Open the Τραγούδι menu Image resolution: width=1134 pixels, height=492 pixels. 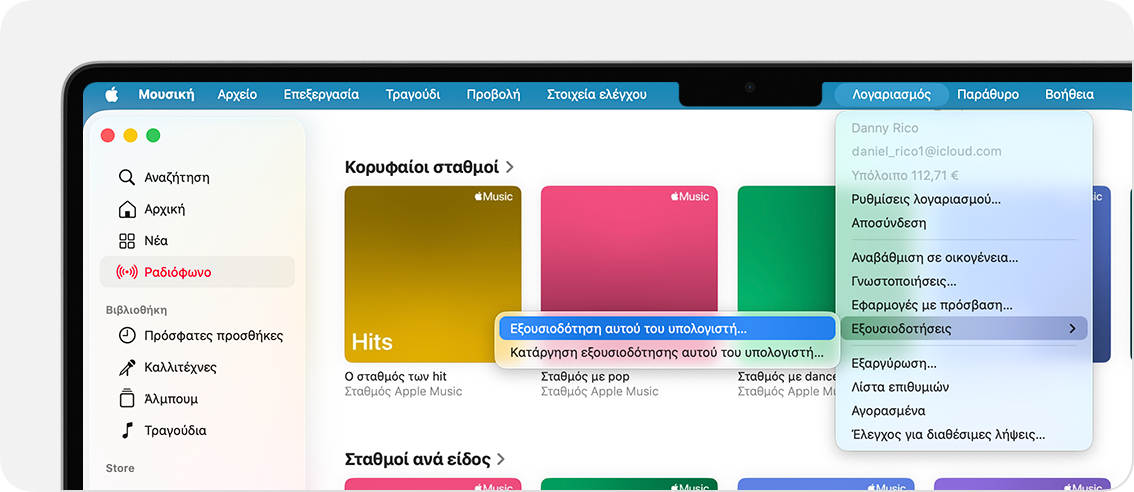tap(413, 94)
